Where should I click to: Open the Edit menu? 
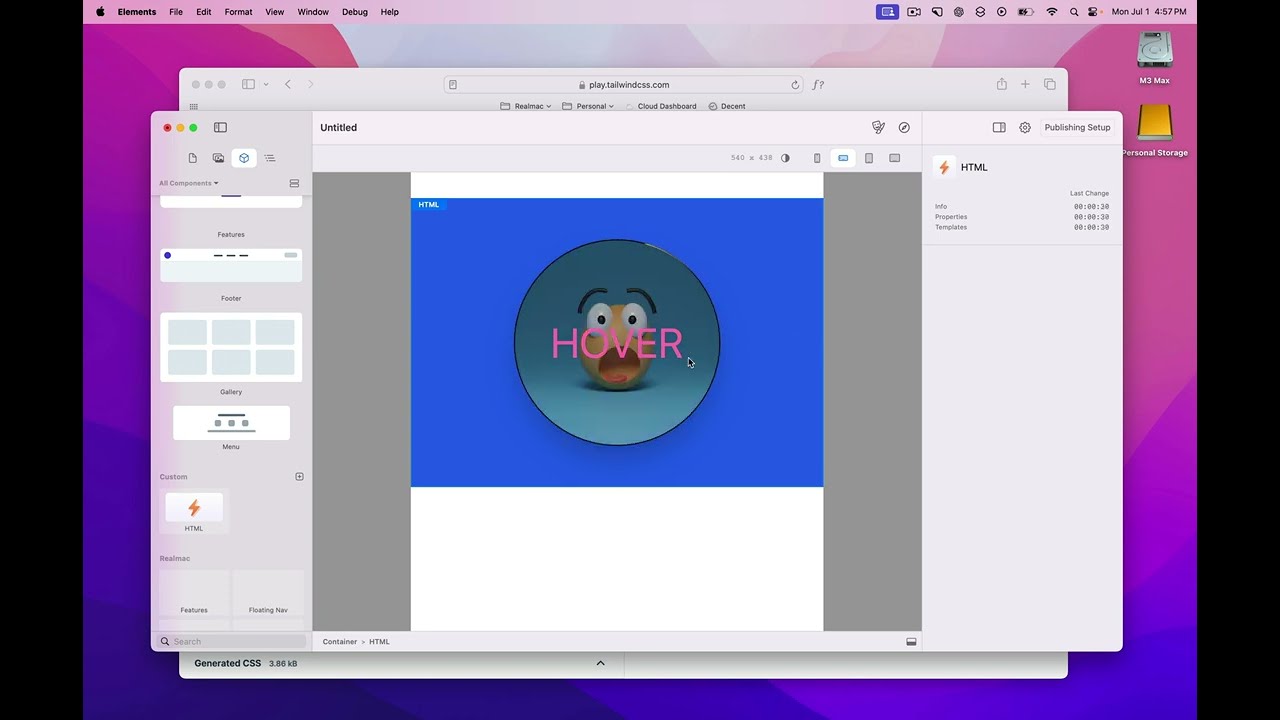tap(204, 12)
